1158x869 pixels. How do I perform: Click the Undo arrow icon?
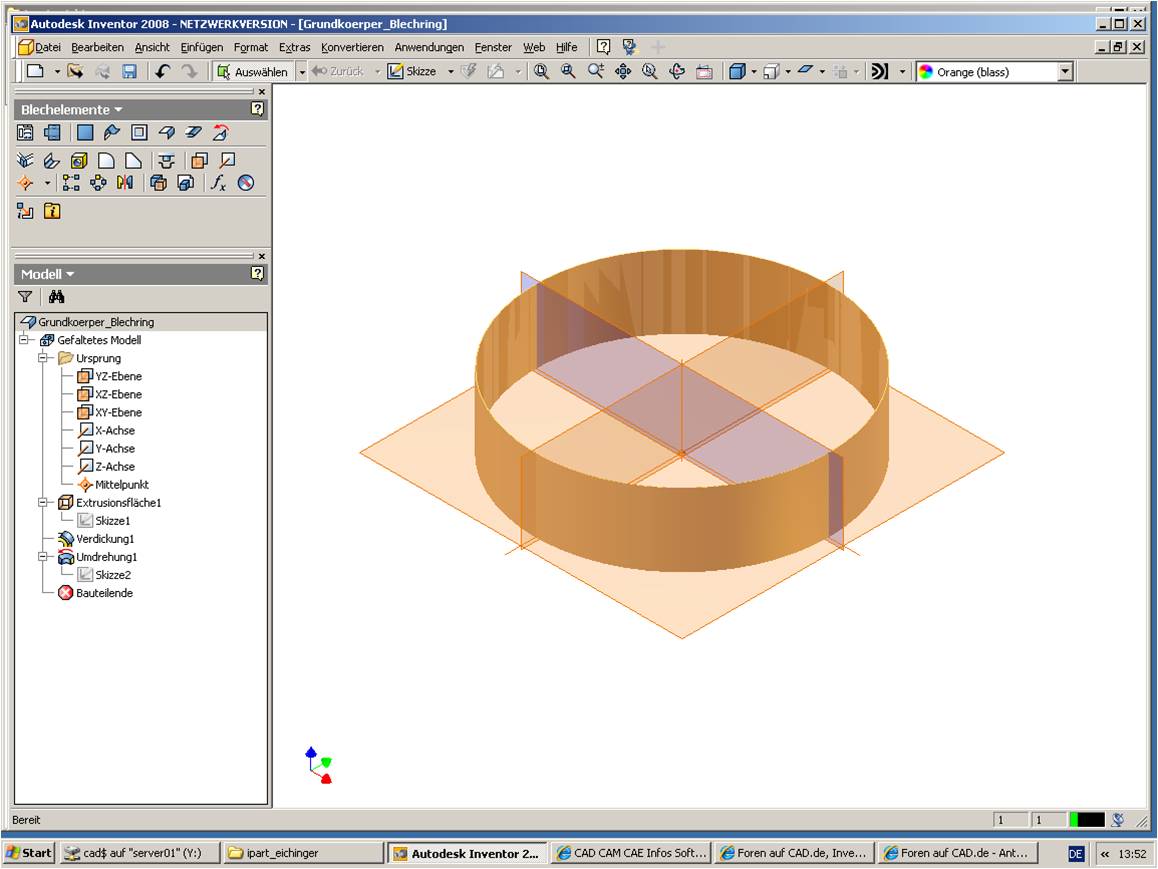(163, 72)
